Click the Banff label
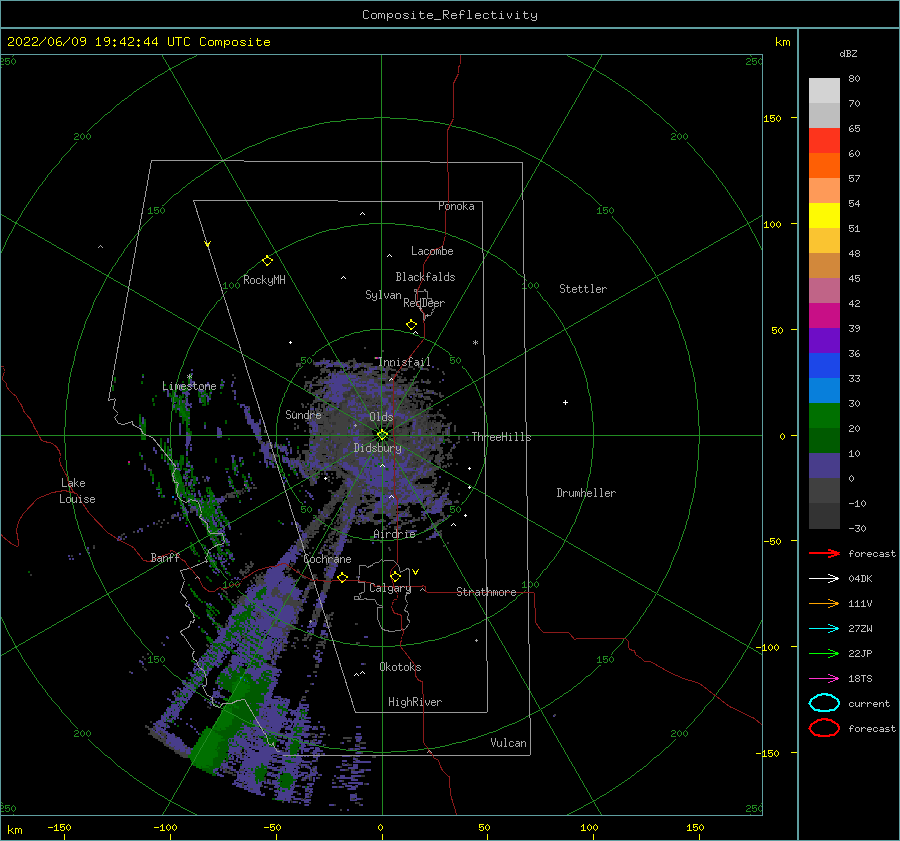This screenshot has width=900, height=841. point(165,557)
